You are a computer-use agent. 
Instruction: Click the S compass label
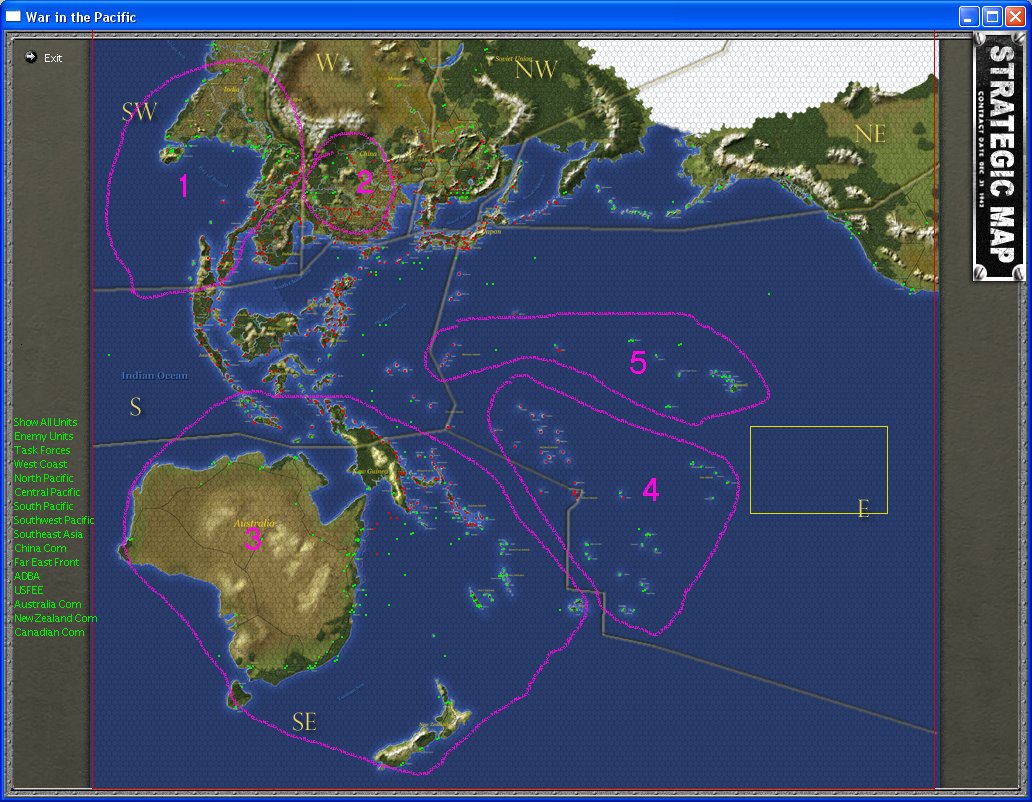coord(135,407)
